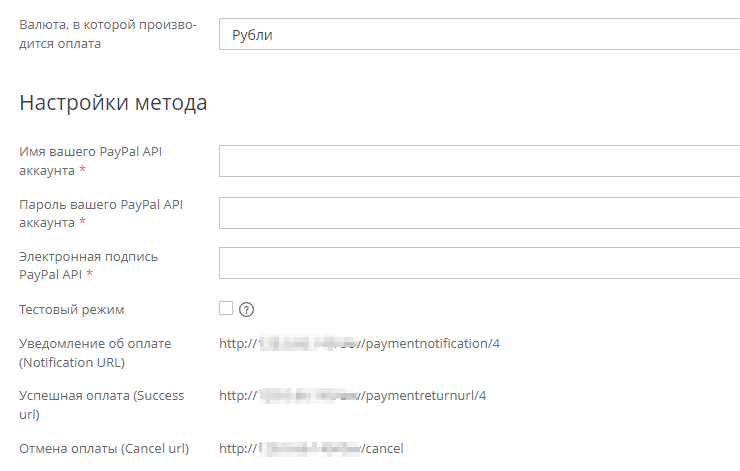
Task: Click the PayPal API account name field
Action: tap(479, 161)
